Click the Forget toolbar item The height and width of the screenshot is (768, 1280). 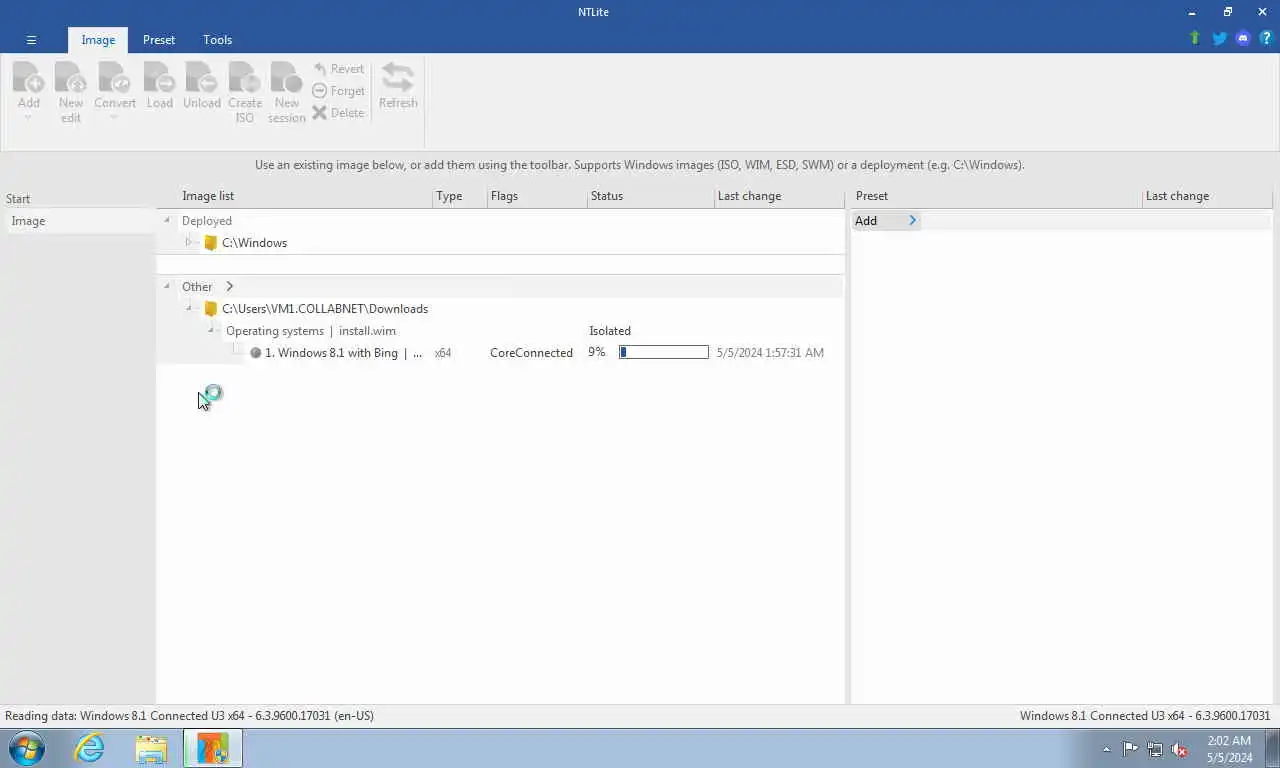[x=338, y=91]
